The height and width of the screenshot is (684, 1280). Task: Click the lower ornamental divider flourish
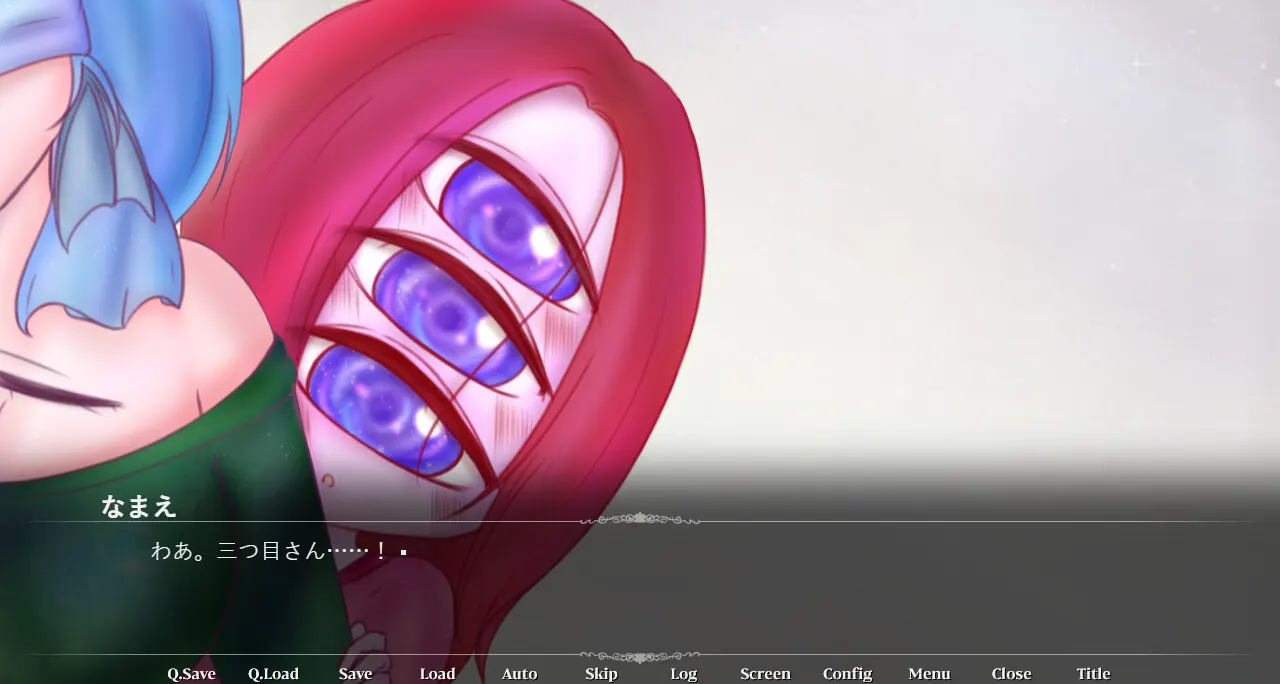point(640,657)
